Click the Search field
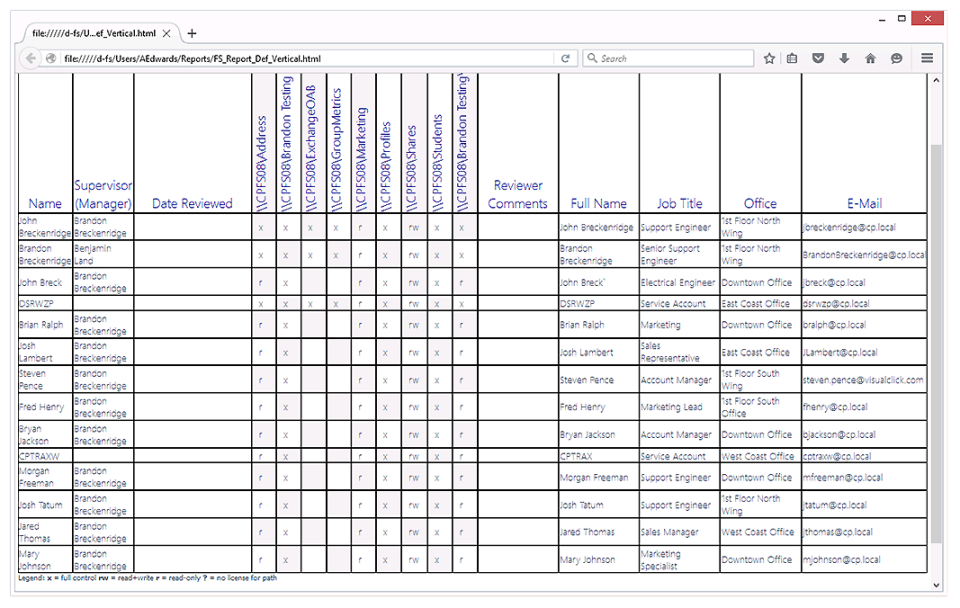This screenshot has width=960, height=608. [670, 58]
